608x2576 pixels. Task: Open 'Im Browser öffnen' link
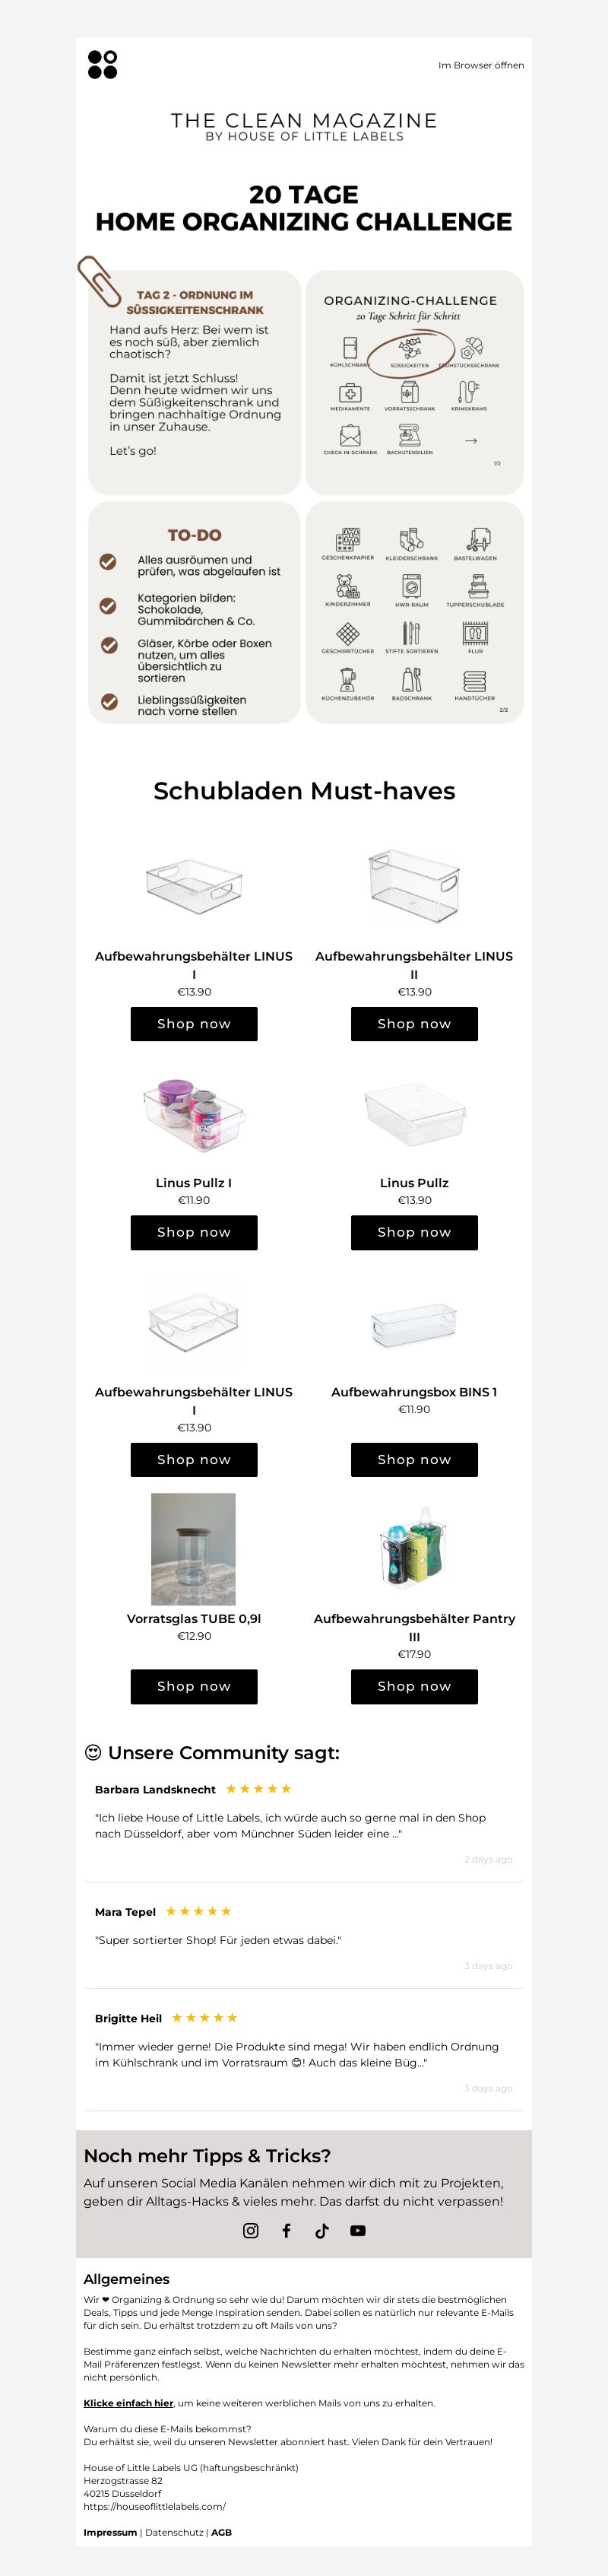tap(481, 65)
